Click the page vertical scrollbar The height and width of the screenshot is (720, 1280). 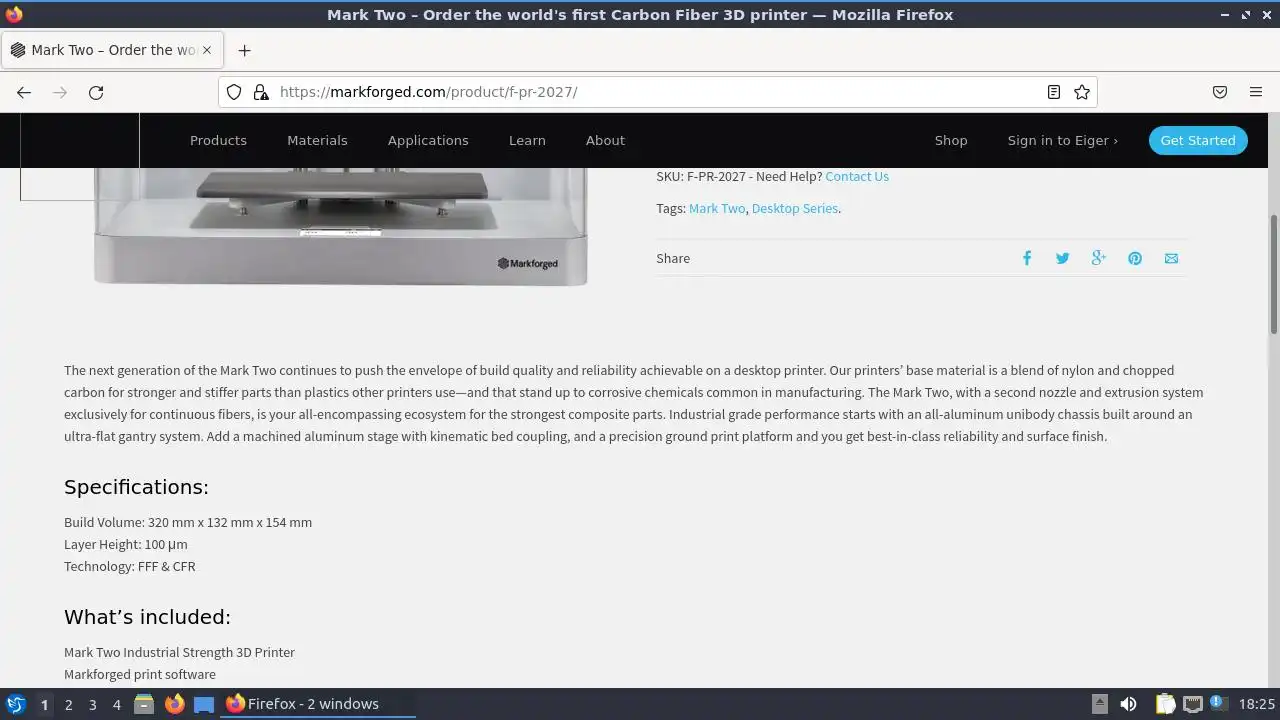[x=1274, y=274]
